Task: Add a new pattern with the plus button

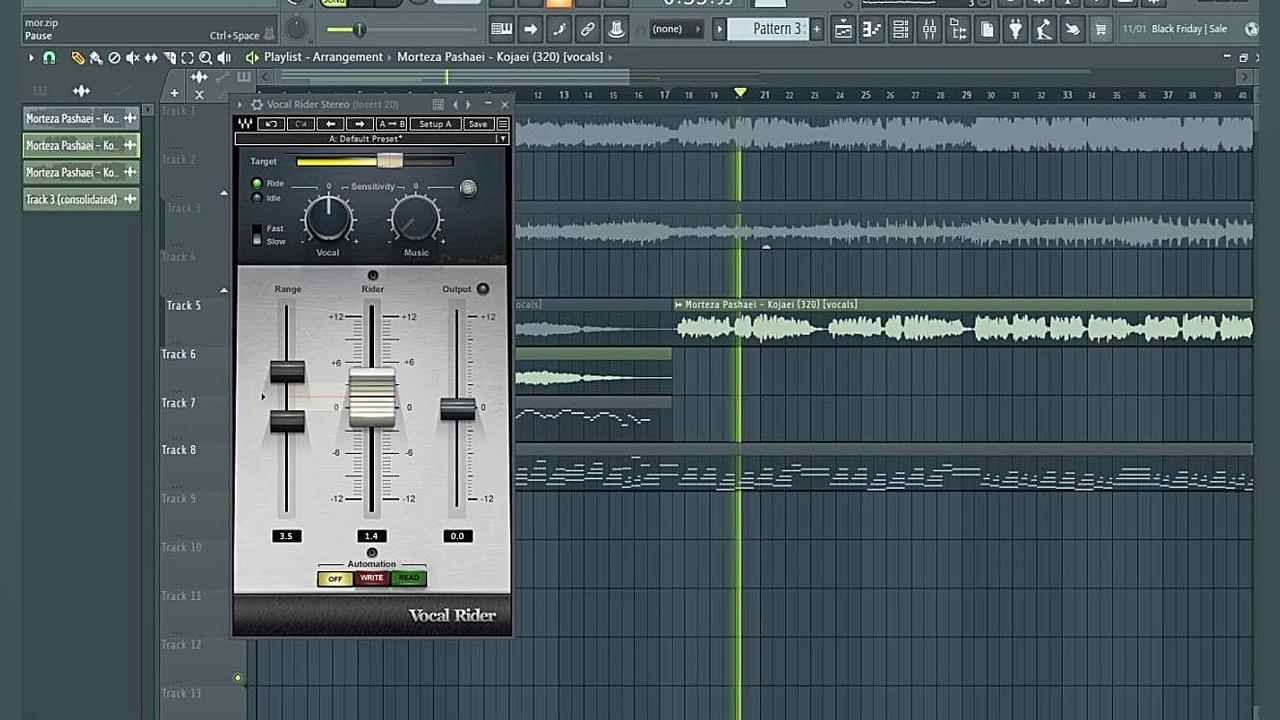Action: 816,29
